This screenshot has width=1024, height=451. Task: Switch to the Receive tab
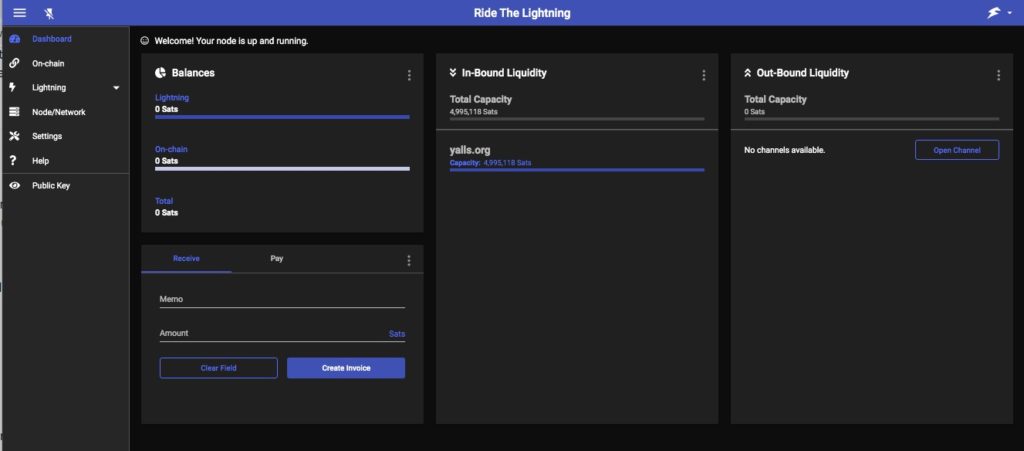[186, 259]
